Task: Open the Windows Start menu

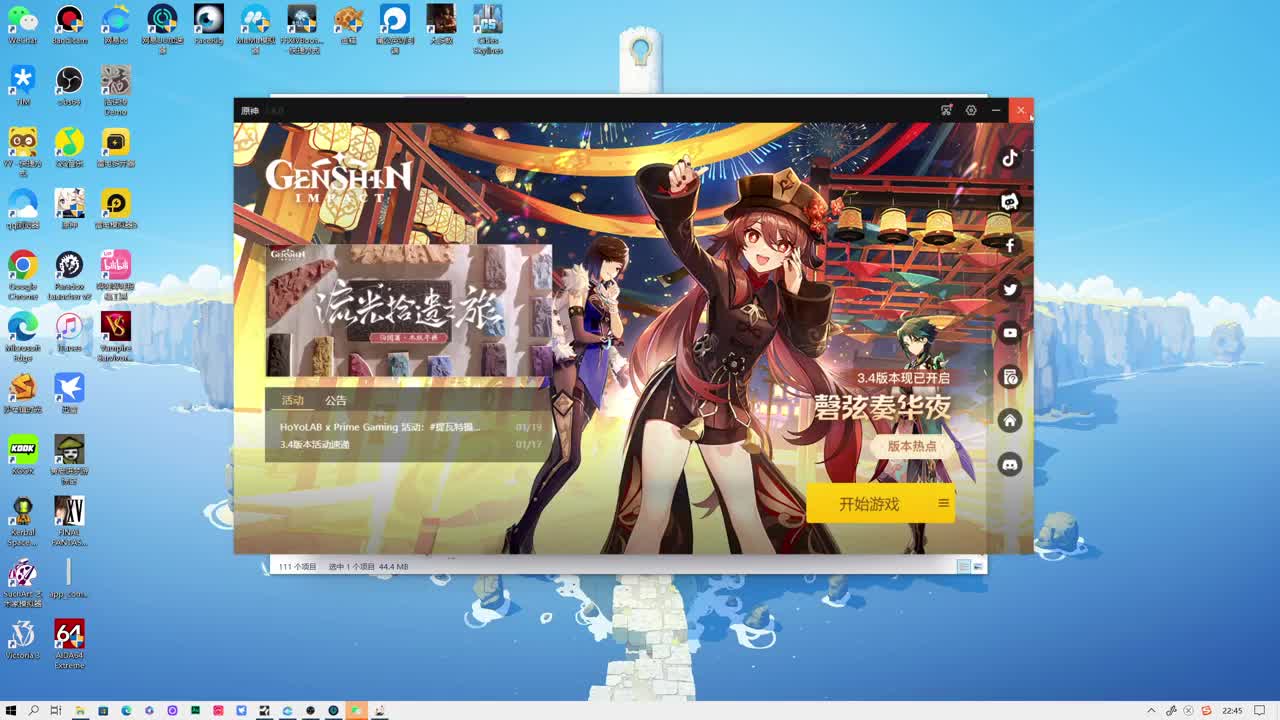Action: point(11,711)
